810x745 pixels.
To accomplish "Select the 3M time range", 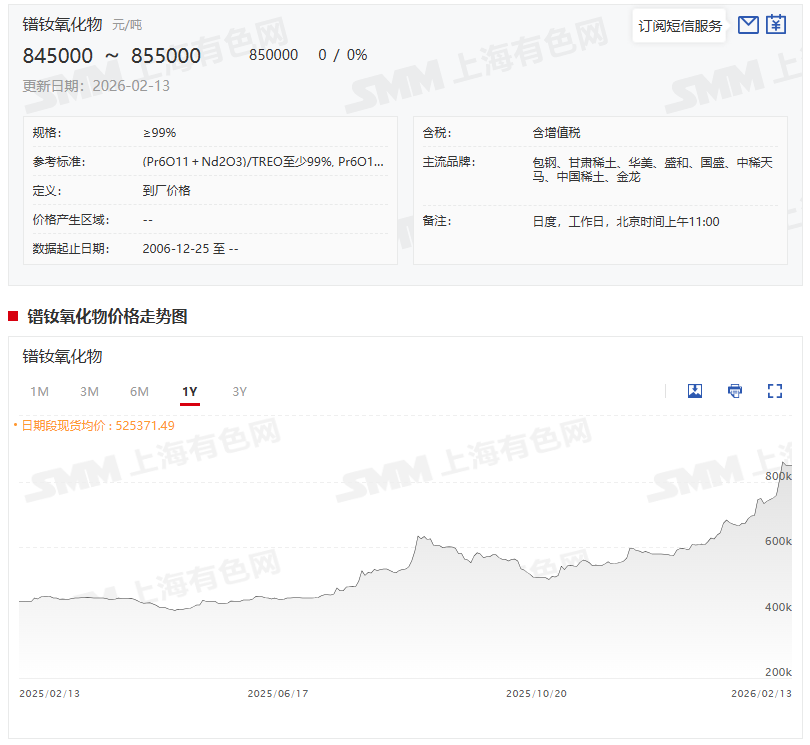I will pos(90,391).
